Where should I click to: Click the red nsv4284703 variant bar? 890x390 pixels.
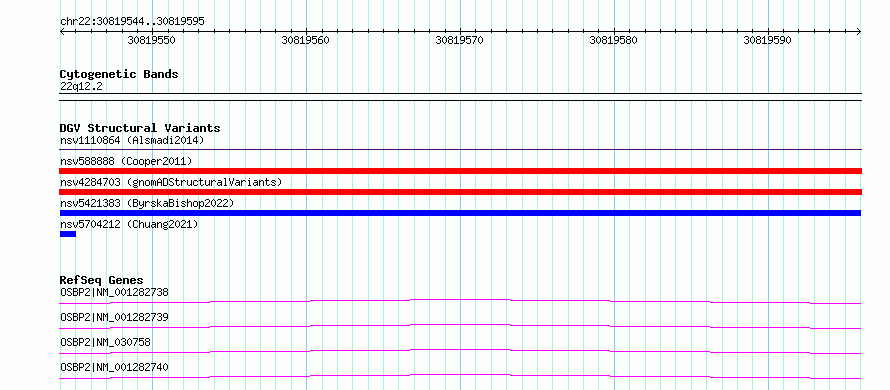pyautogui.click(x=461, y=192)
